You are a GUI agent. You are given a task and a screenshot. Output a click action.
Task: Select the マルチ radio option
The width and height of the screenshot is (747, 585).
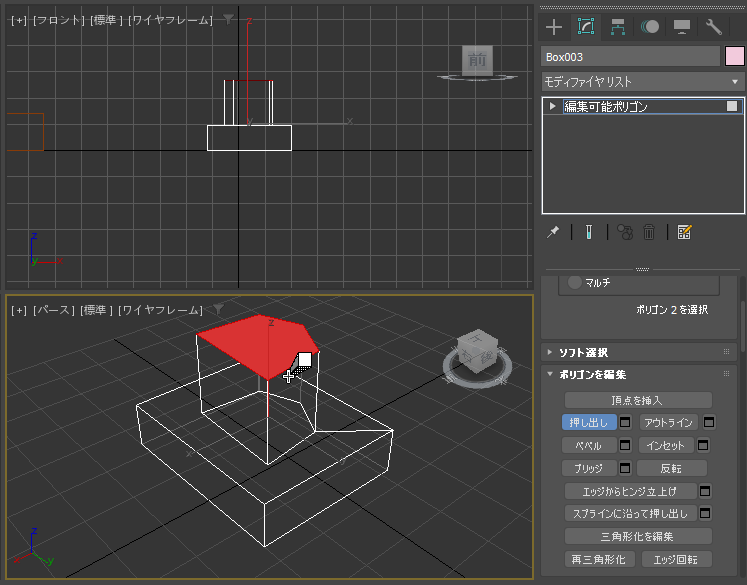575,282
